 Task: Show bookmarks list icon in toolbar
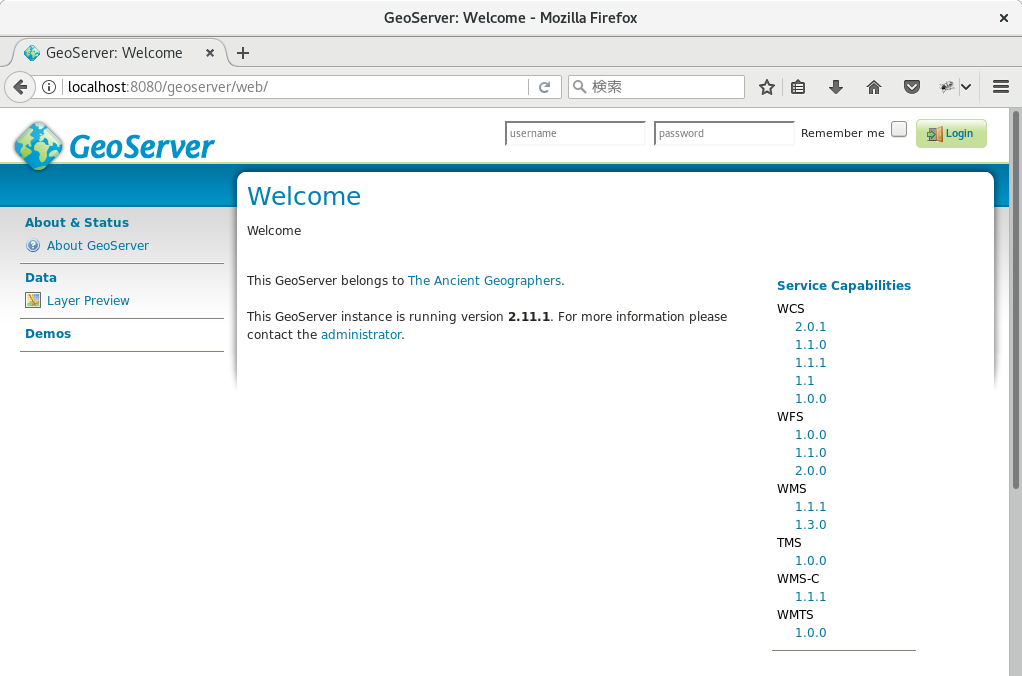[798, 87]
